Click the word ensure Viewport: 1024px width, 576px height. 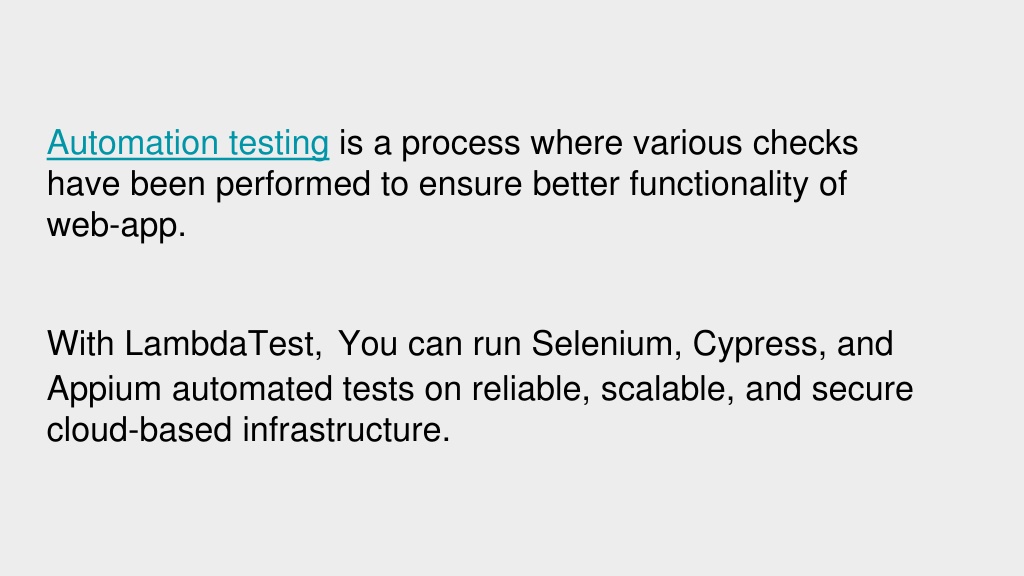(470, 185)
